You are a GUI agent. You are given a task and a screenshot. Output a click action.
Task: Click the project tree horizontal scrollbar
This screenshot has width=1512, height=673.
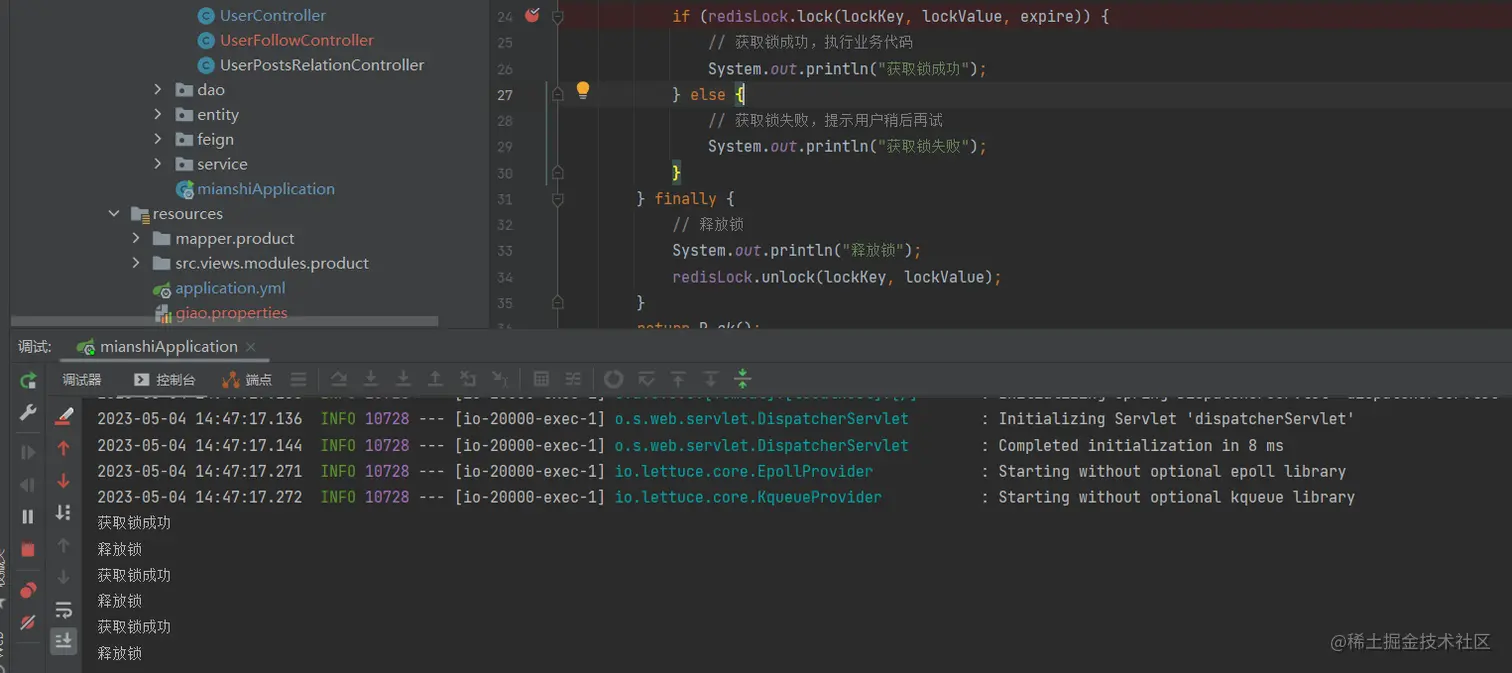point(225,322)
